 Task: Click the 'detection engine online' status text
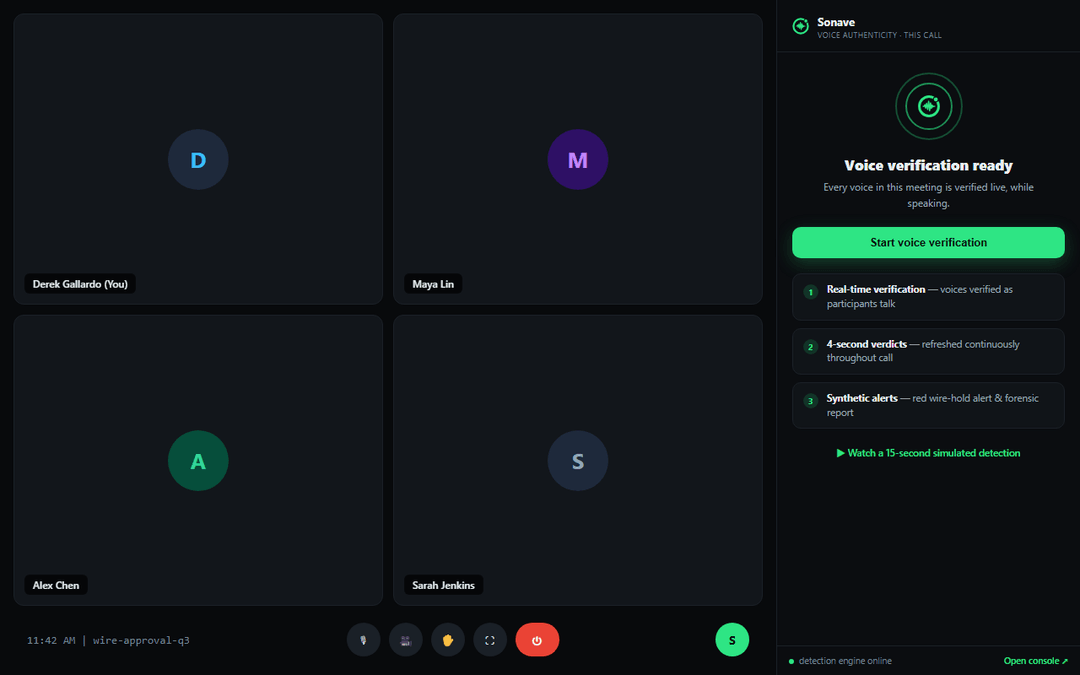pyautogui.click(x=845, y=661)
